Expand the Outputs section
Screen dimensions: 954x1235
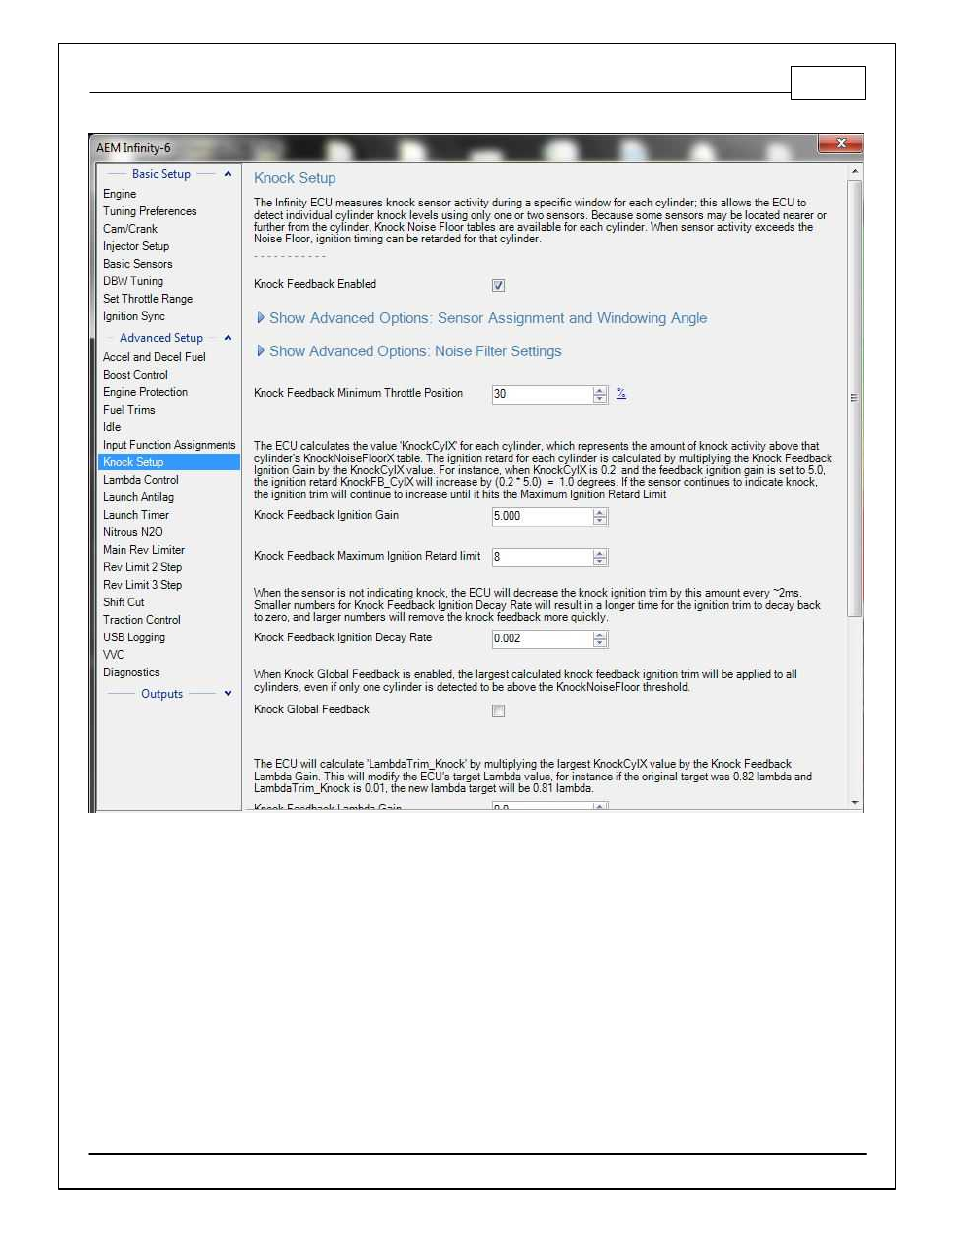228,694
